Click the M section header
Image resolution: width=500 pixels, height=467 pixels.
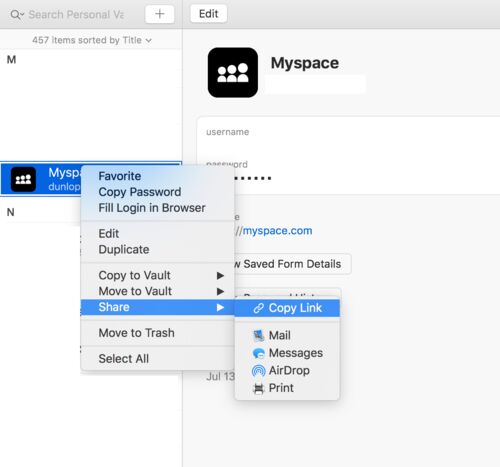pyautogui.click(x=12, y=60)
